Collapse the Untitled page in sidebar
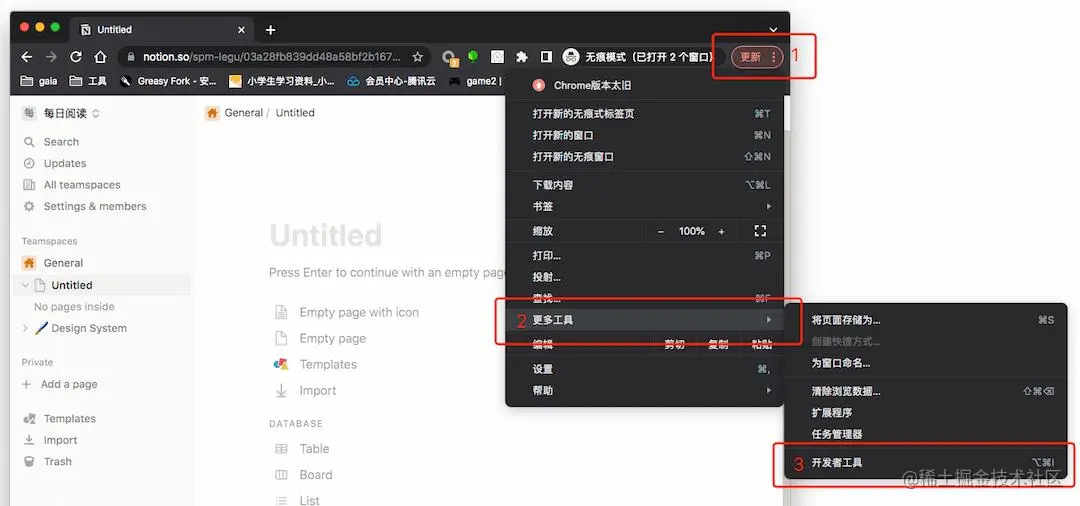1080x506 pixels. pyautogui.click(x=25, y=285)
